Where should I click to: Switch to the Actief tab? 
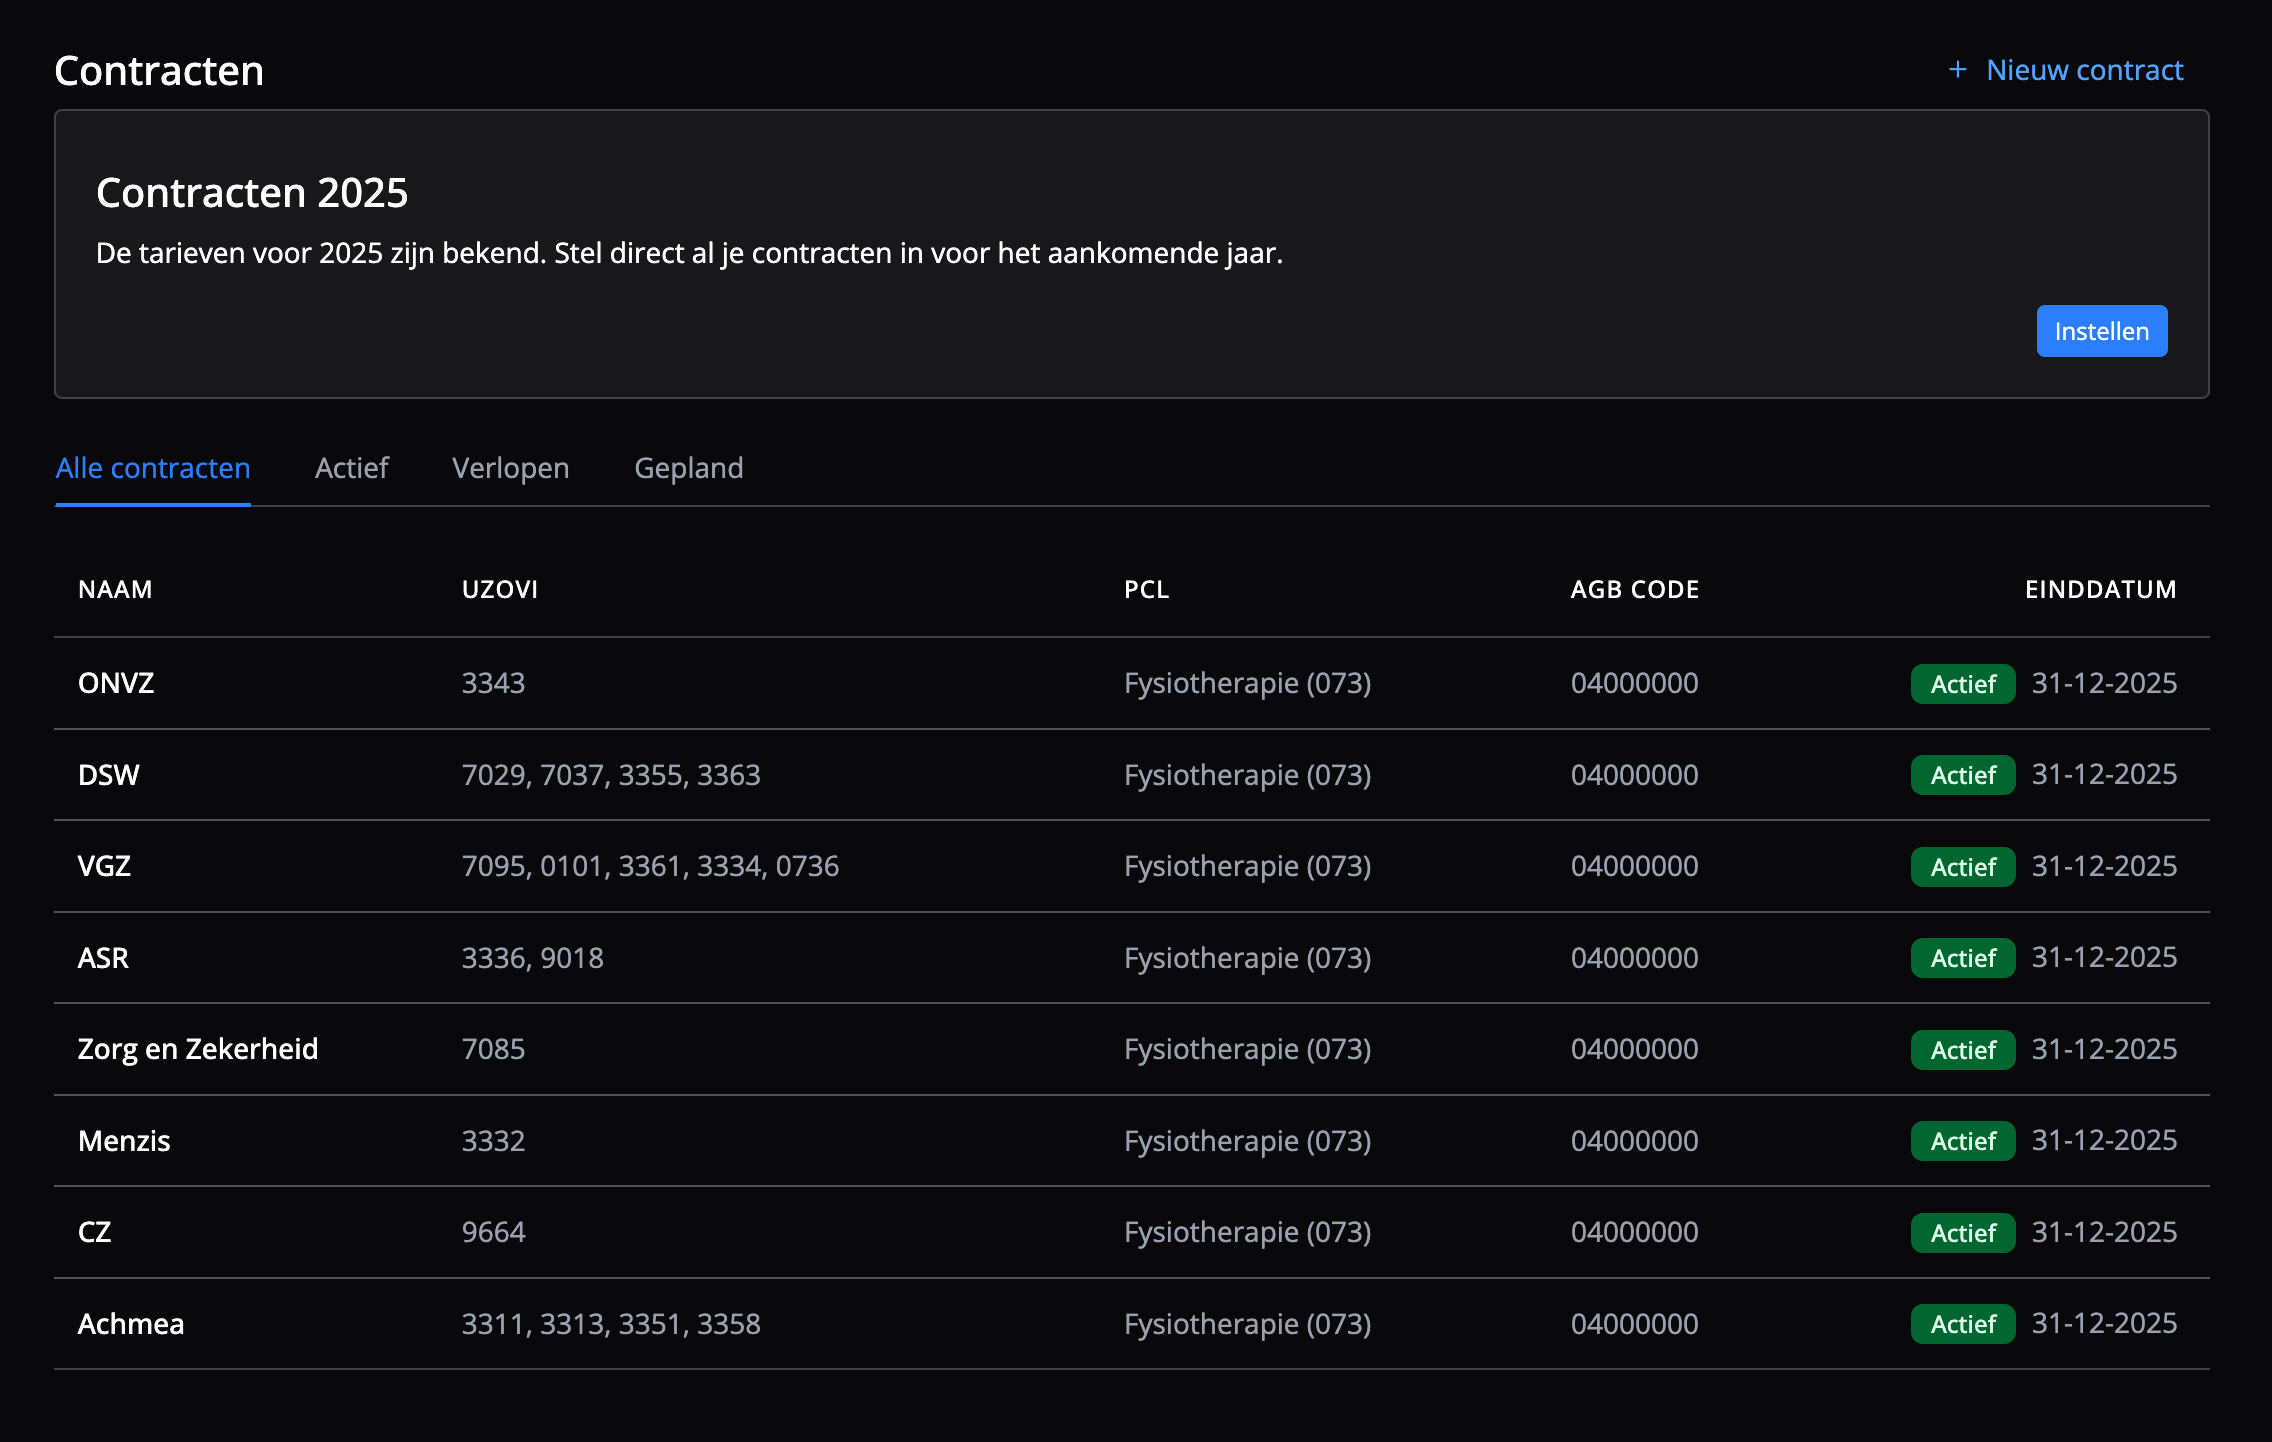pos(351,468)
